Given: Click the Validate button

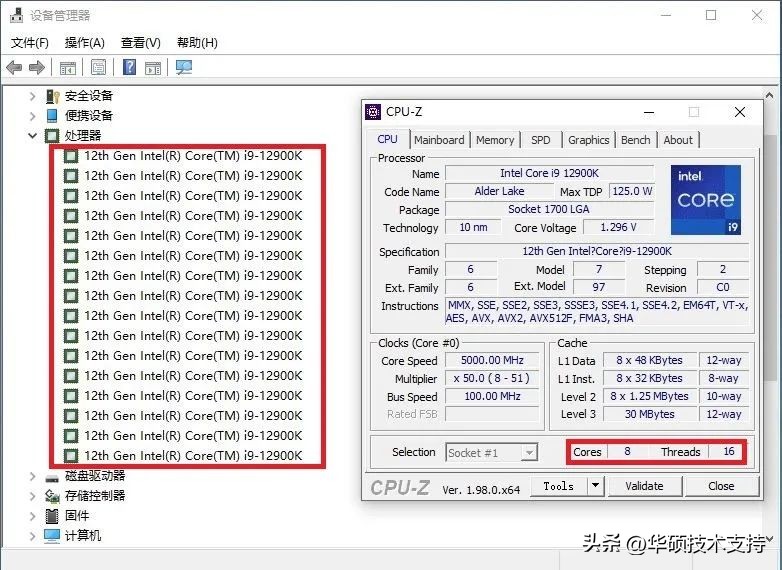Looking at the screenshot, I should click(644, 486).
